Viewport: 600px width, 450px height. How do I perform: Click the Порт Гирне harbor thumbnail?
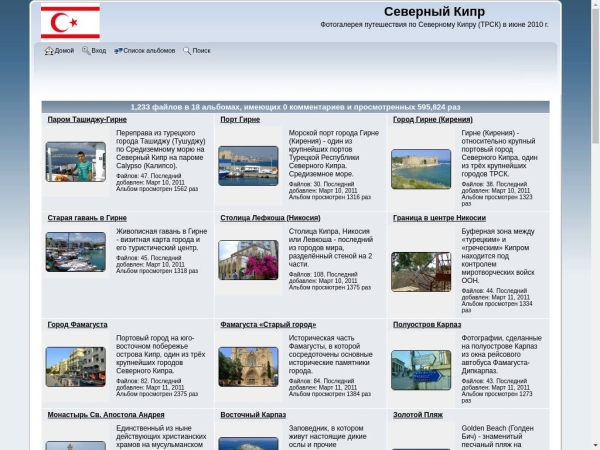tap(248, 166)
